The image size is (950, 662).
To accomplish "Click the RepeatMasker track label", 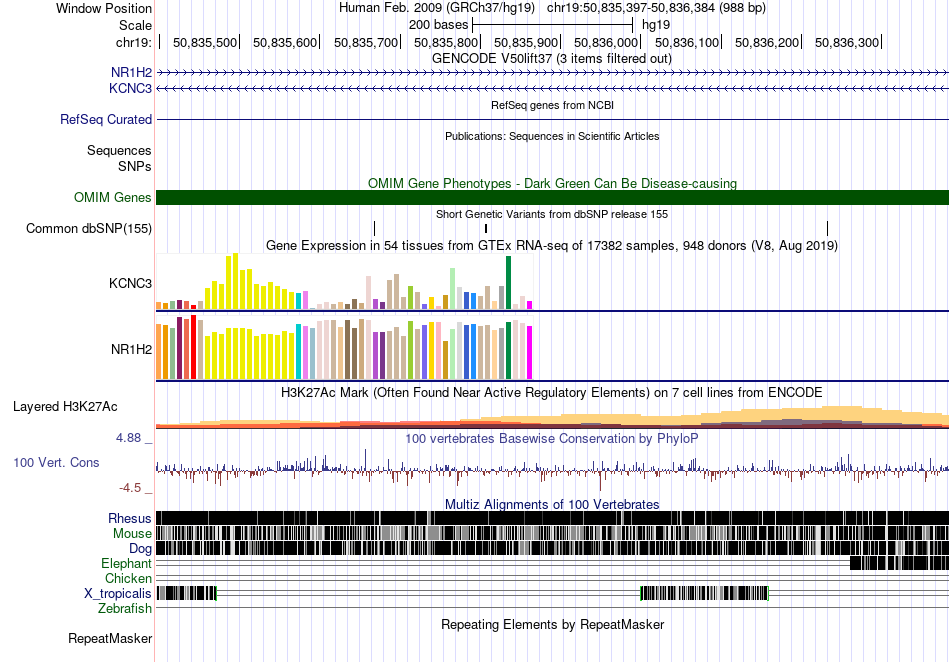I will 110,638.
